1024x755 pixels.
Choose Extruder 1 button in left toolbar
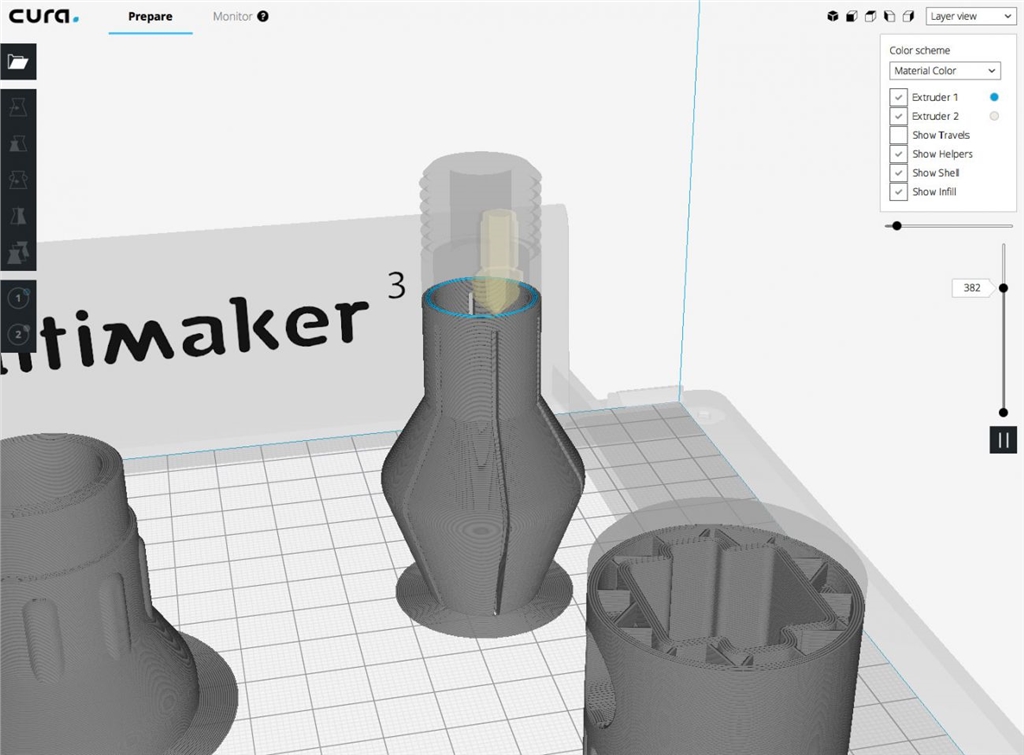(18, 298)
